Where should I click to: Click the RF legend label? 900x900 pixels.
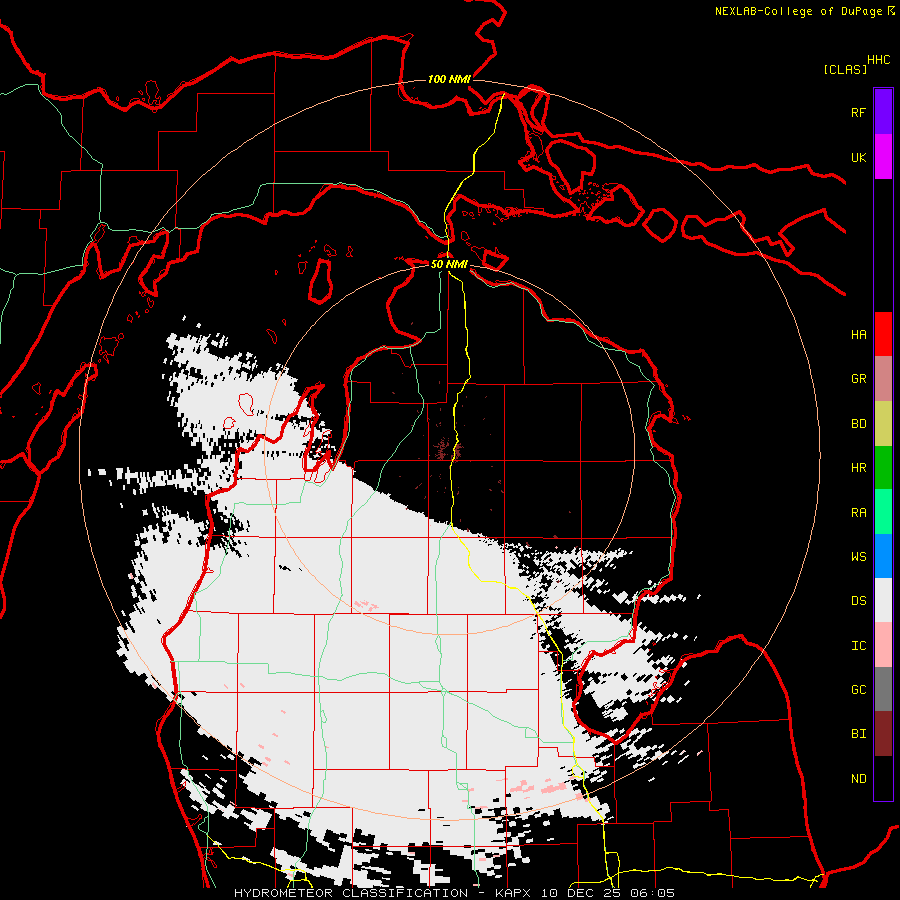click(858, 112)
